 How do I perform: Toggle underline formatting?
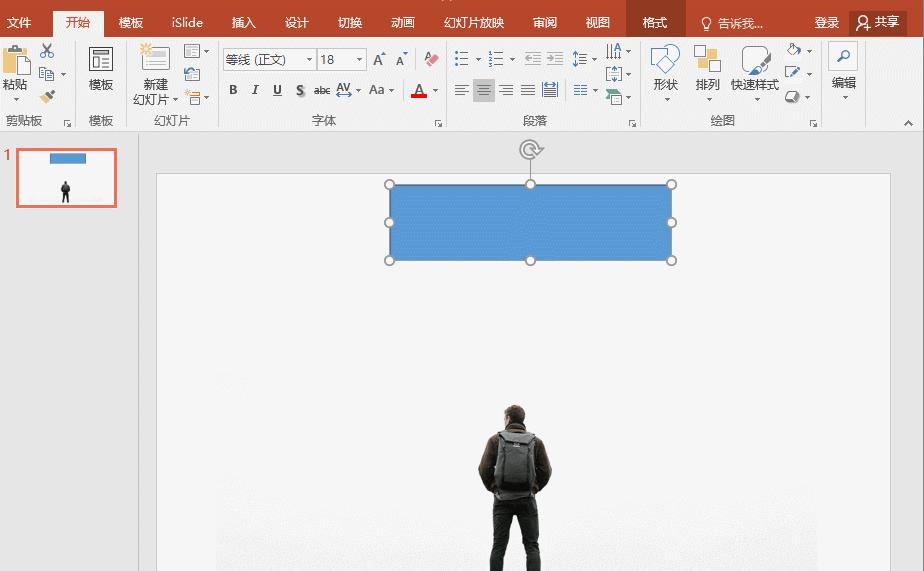pos(277,90)
